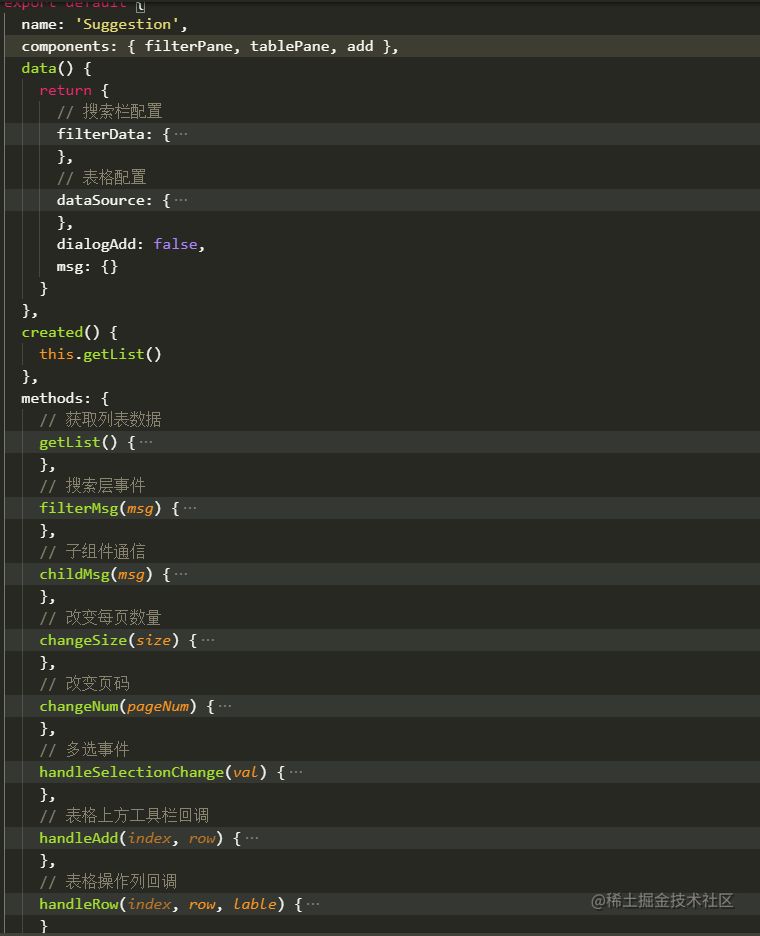Unfold the childMsg method body
Screen dimensions: 760x936
click(x=180, y=574)
